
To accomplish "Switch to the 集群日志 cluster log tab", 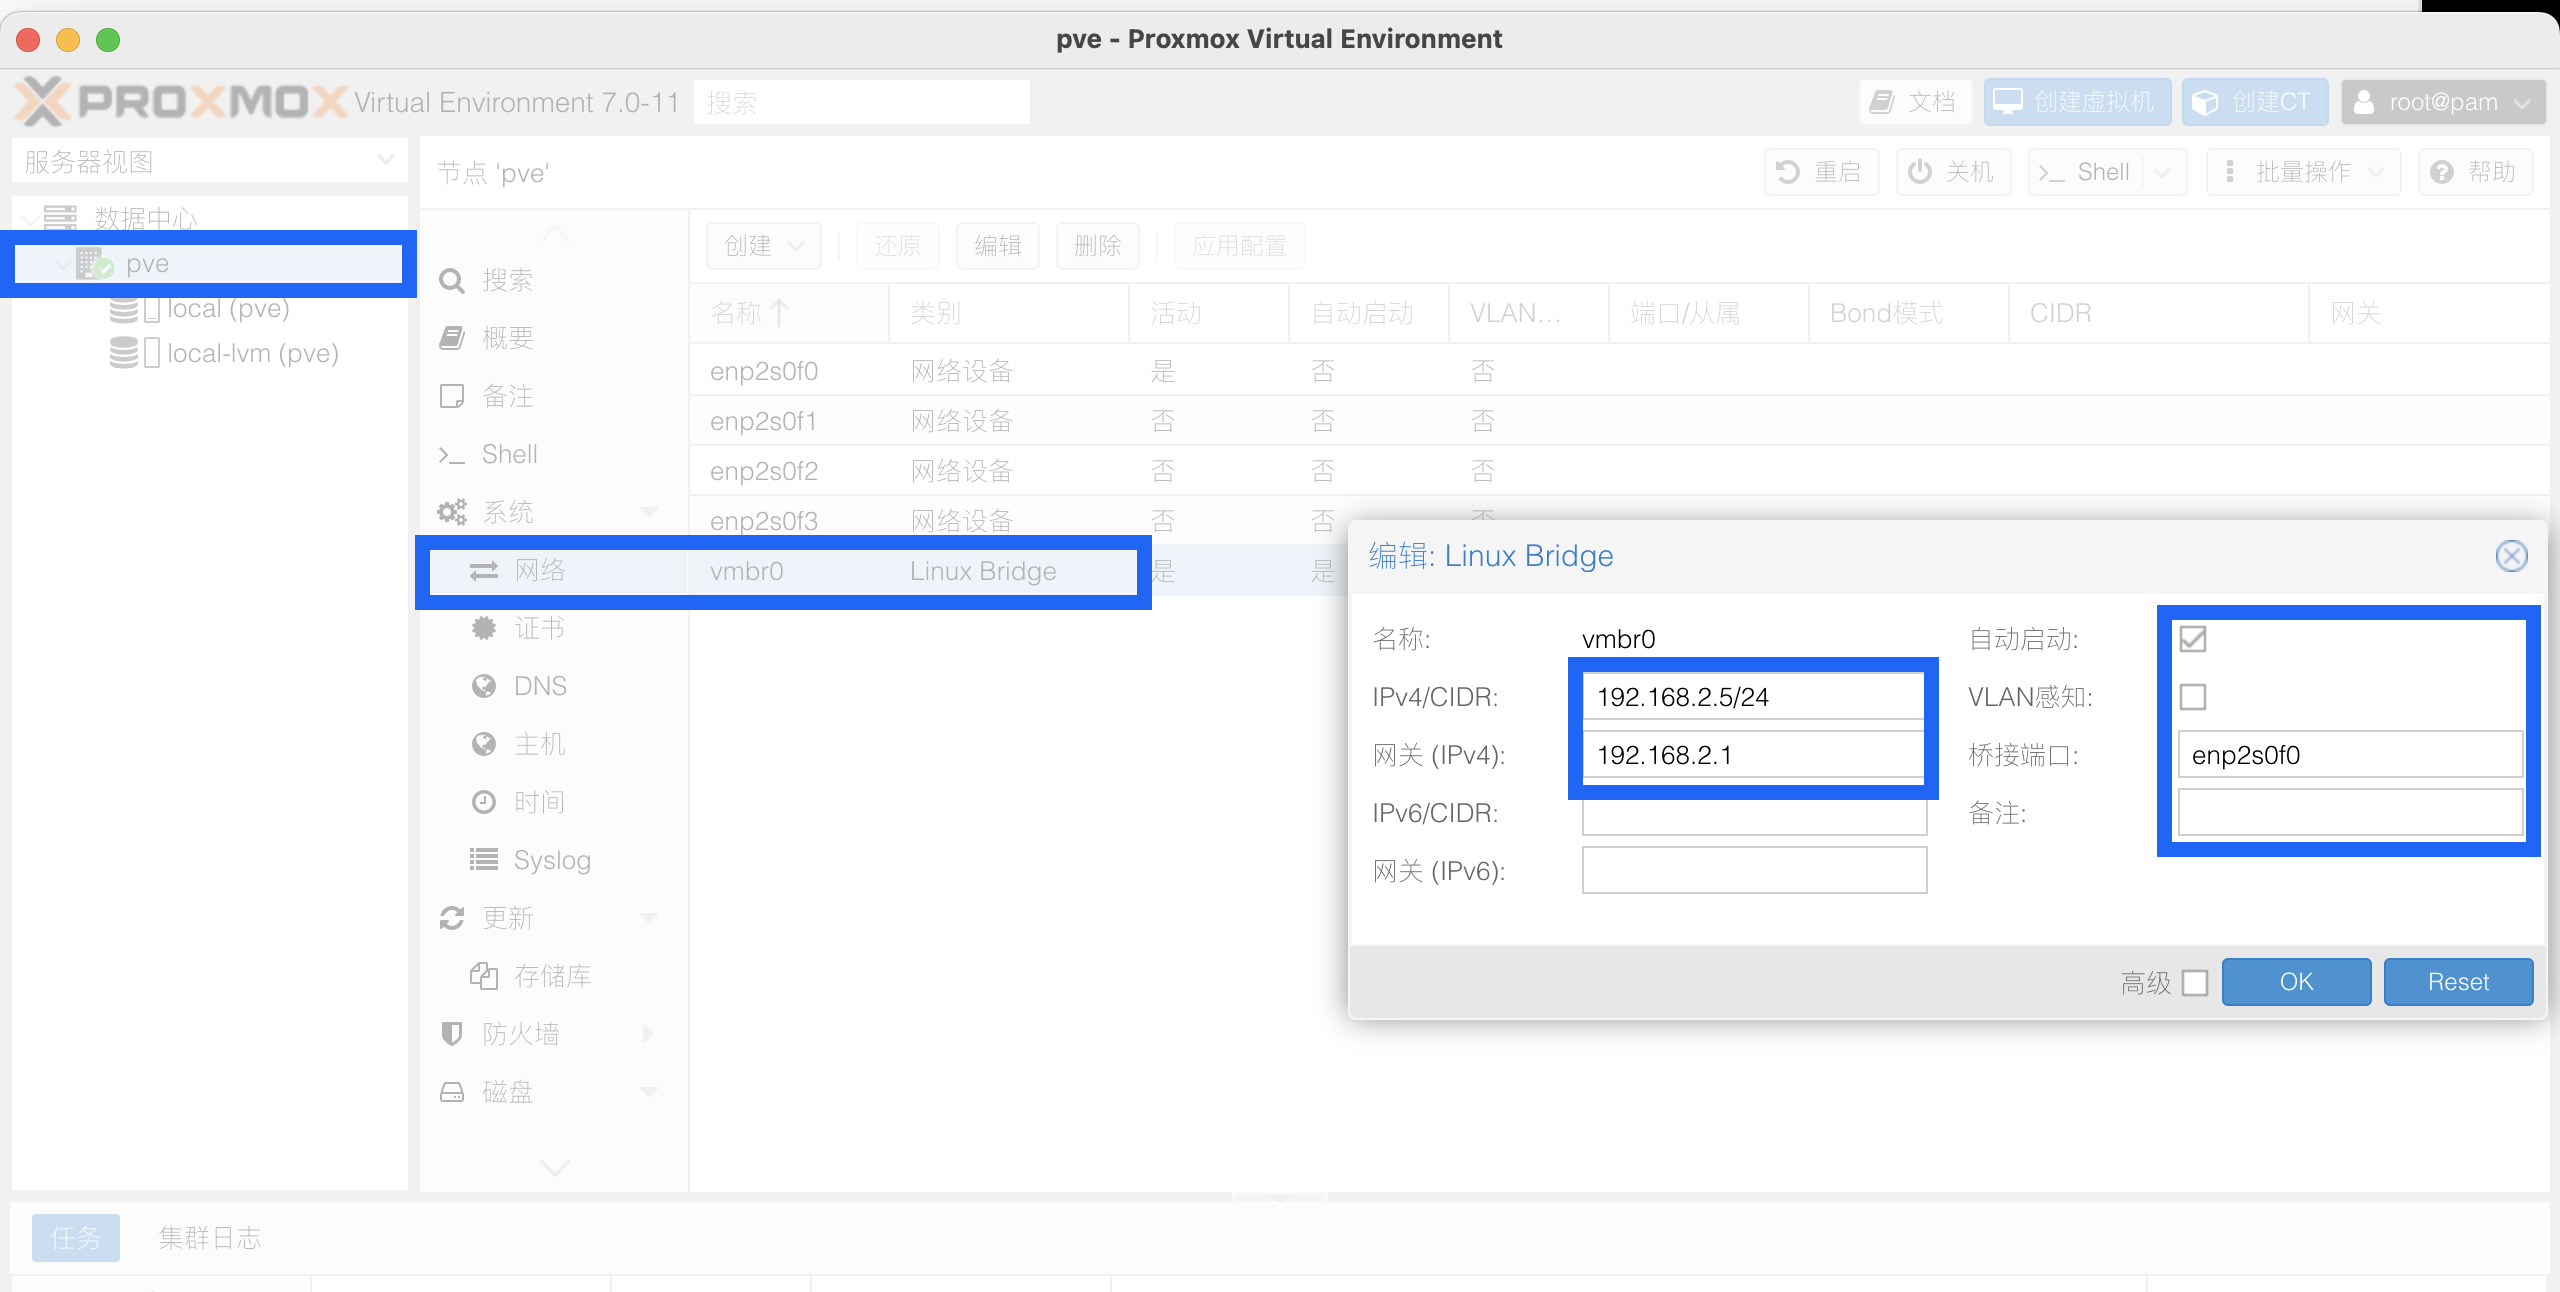I will [x=210, y=1238].
